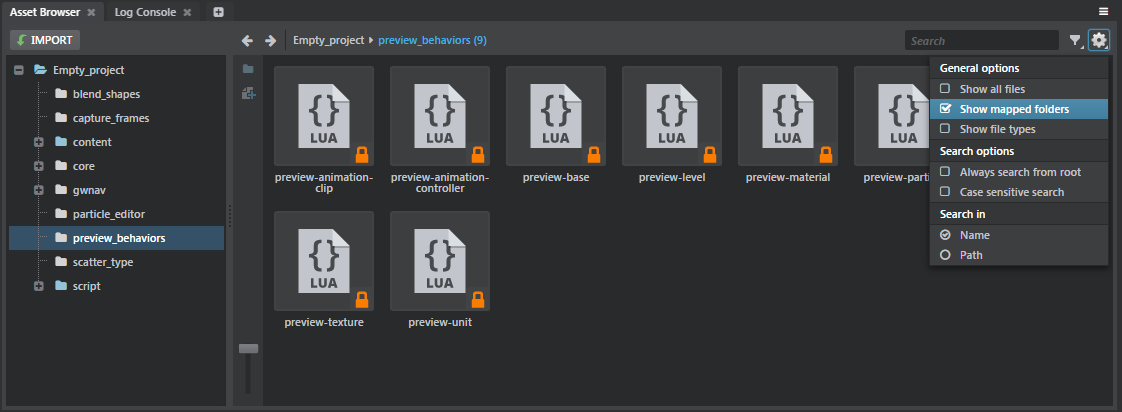This screenshot has width=1122, height=412.
Task: Expand the gwnav folder in tree
Action: coord(39,190)
